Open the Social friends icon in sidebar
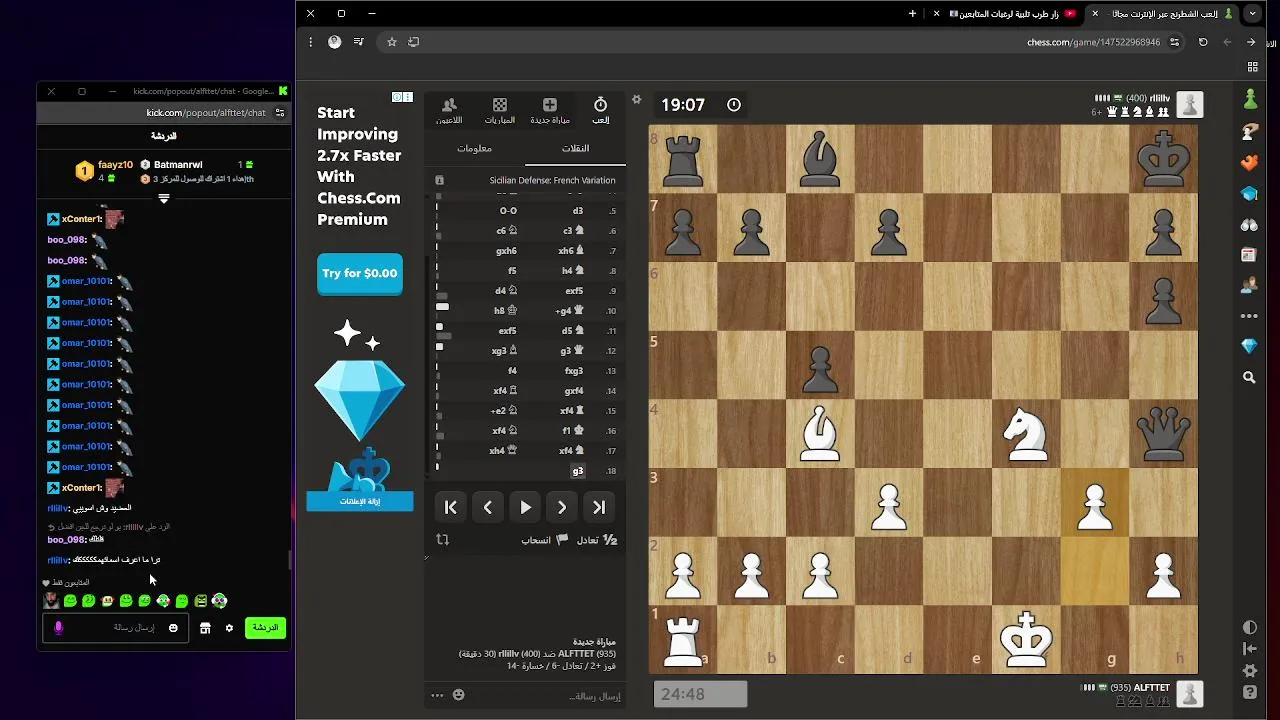The height and width of the screenshot is (720, 1280). (1250, 285)
